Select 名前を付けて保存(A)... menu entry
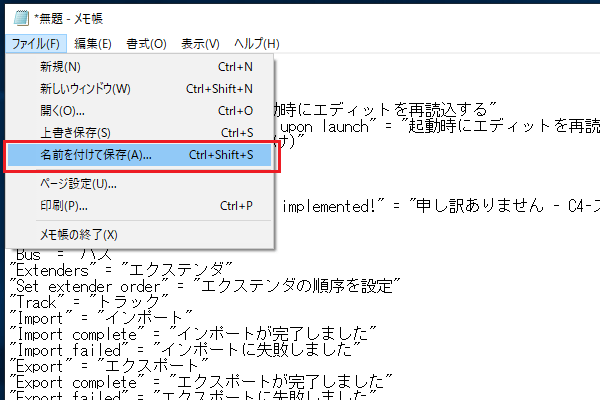The width and height of the screenshot is (600, 400). (x=95, y=156)
